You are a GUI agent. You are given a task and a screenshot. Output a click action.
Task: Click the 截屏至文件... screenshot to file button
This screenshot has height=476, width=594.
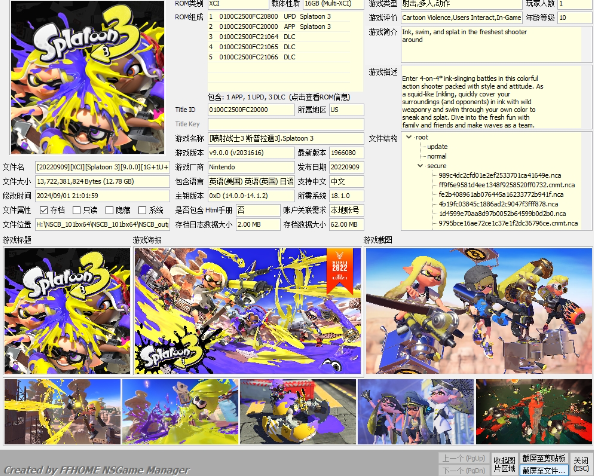point(544,470)
